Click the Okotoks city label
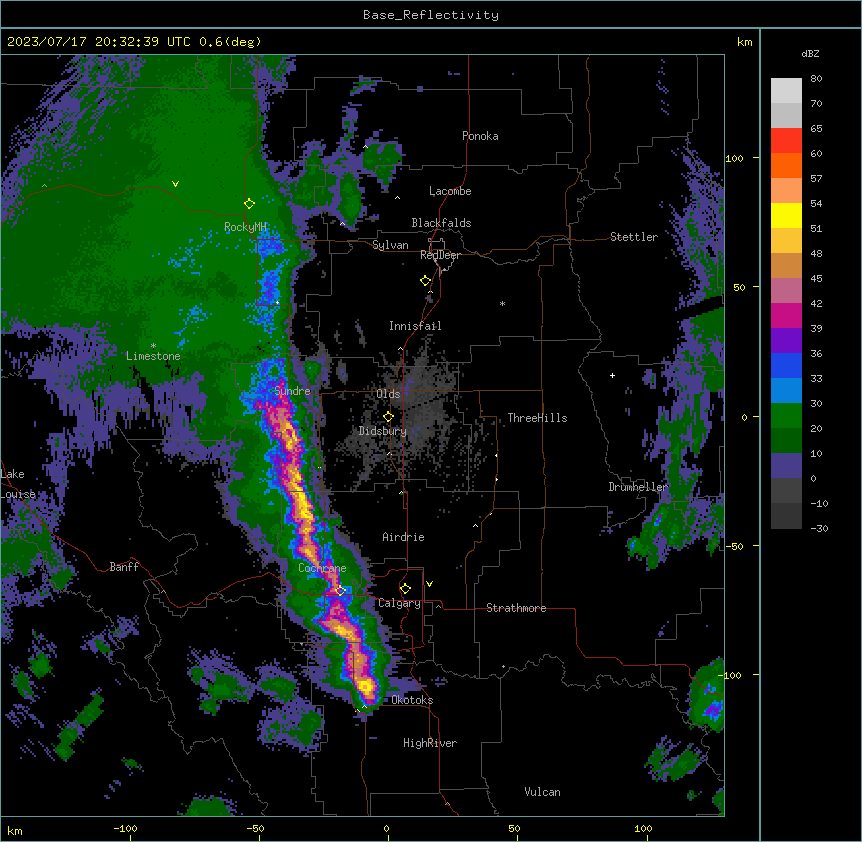 tap(412, 700)
